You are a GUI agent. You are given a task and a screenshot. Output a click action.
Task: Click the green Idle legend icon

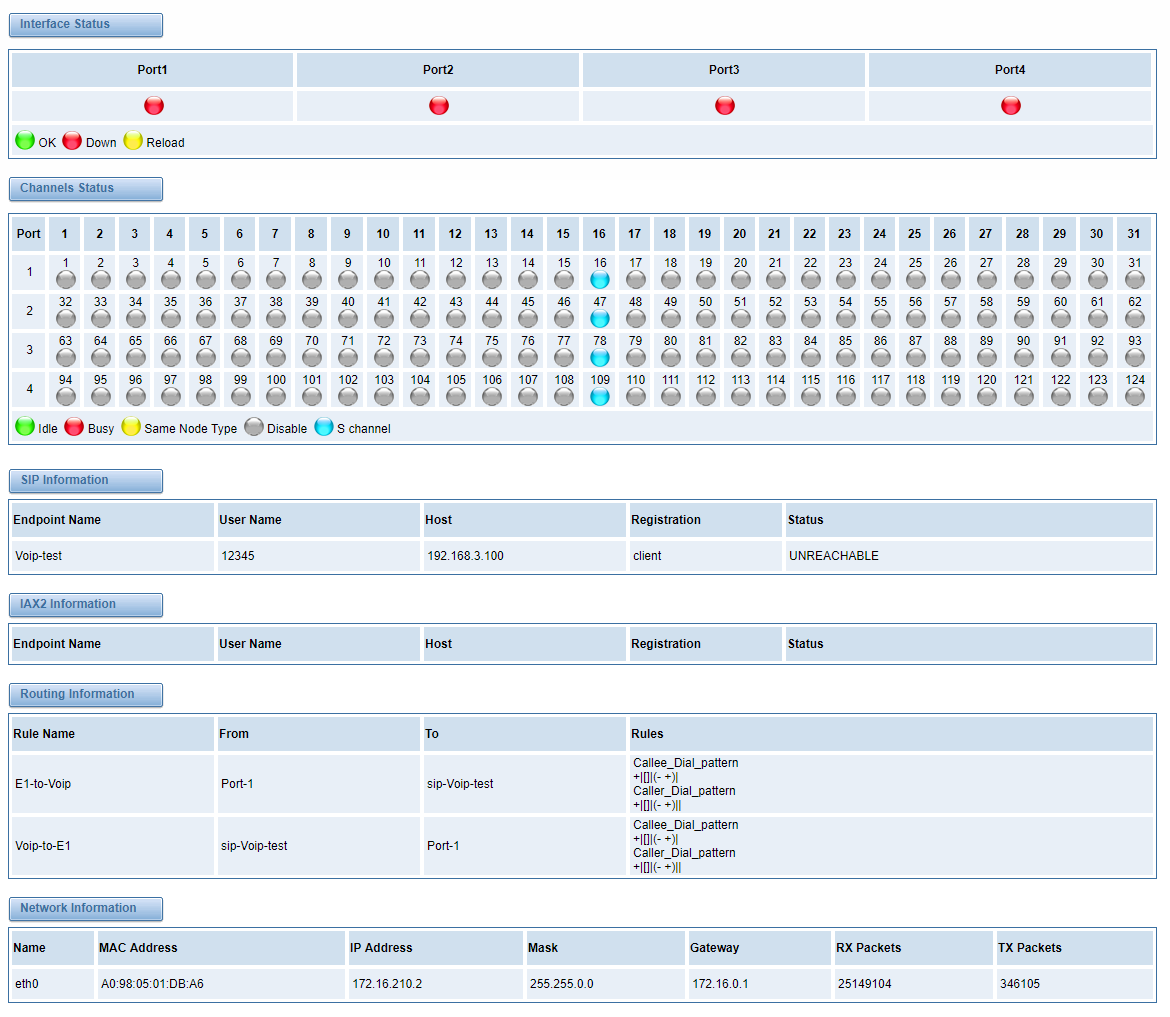coord(25,426)
